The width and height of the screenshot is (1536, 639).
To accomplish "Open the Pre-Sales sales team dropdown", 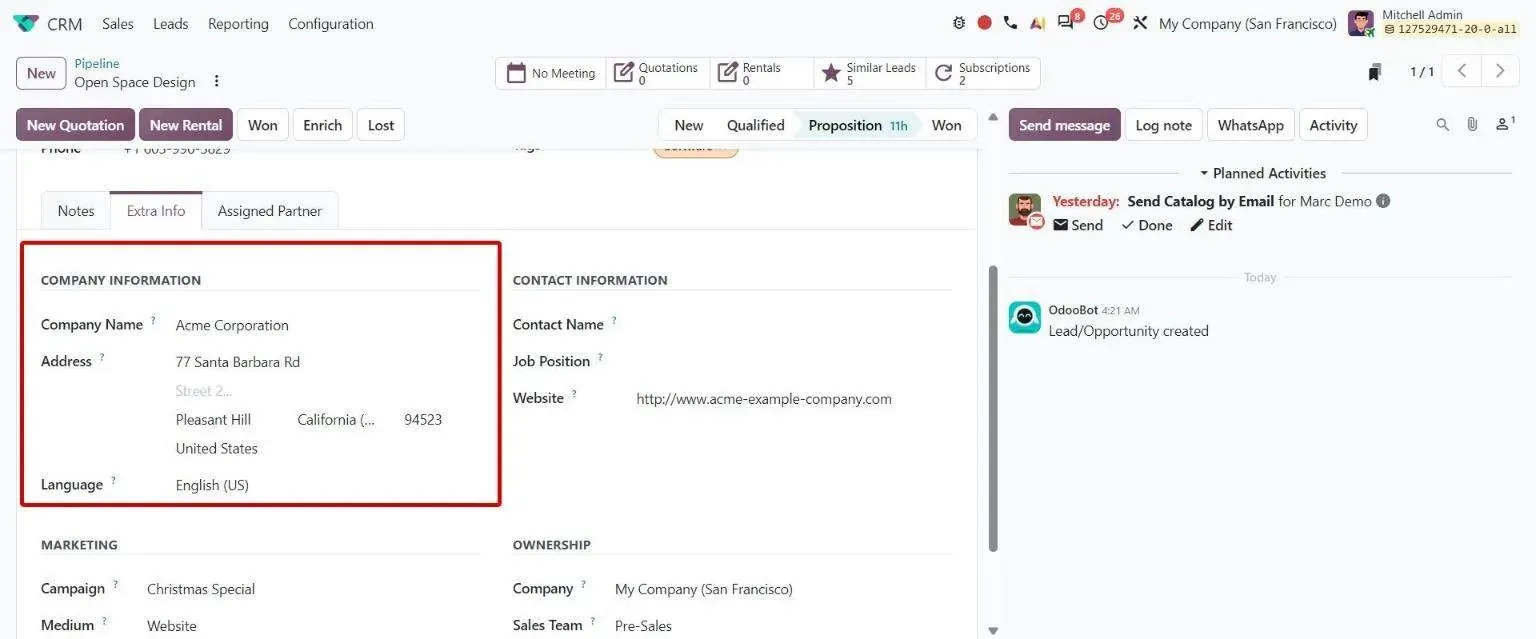I will (783, 626).
